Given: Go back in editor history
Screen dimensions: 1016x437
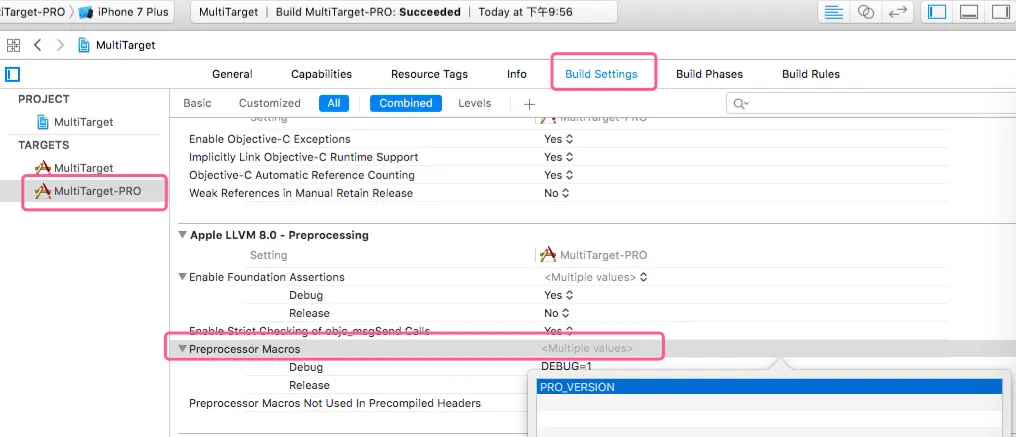Looking at the screenshot, I should (38, 45).
